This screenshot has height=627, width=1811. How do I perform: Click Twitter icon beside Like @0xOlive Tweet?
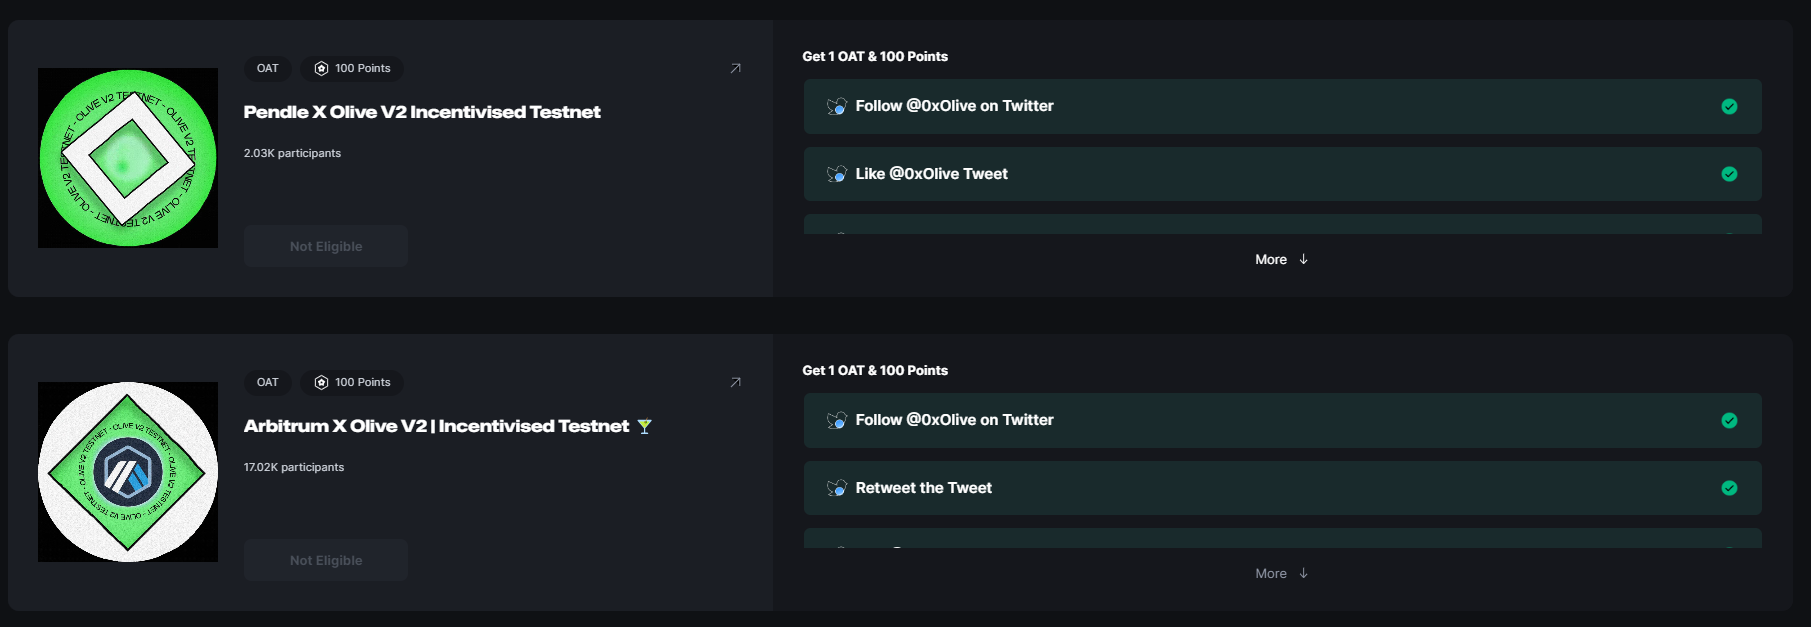tap(837, 174)
